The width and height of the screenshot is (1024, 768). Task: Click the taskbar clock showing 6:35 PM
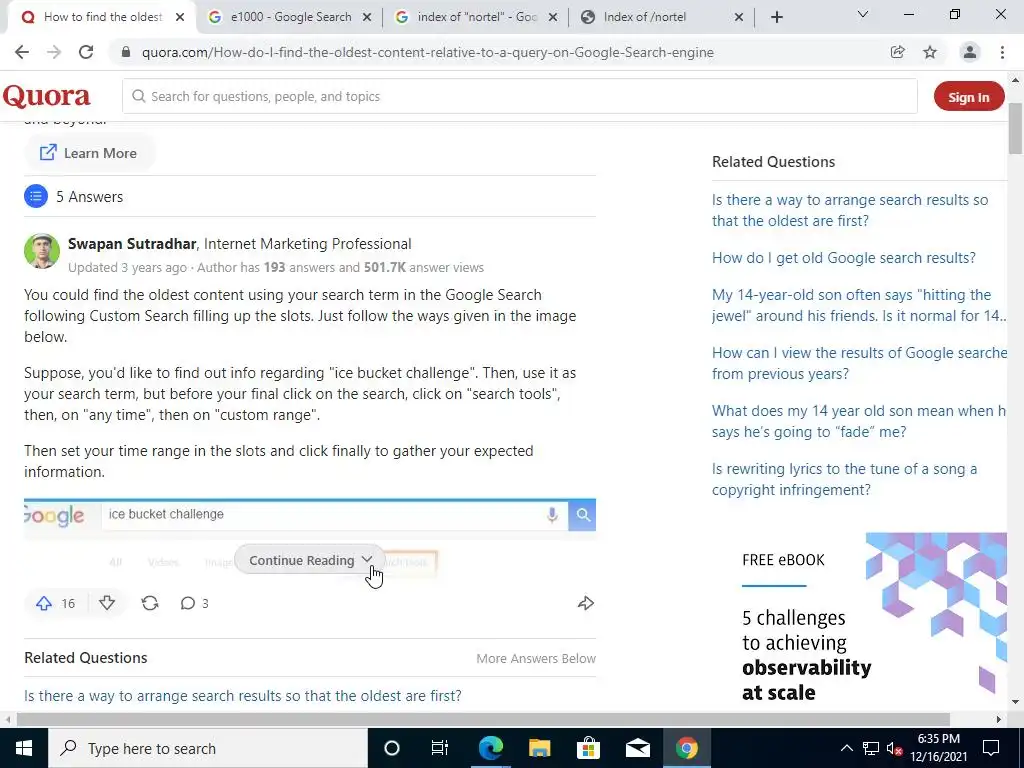tap(938, 748)
